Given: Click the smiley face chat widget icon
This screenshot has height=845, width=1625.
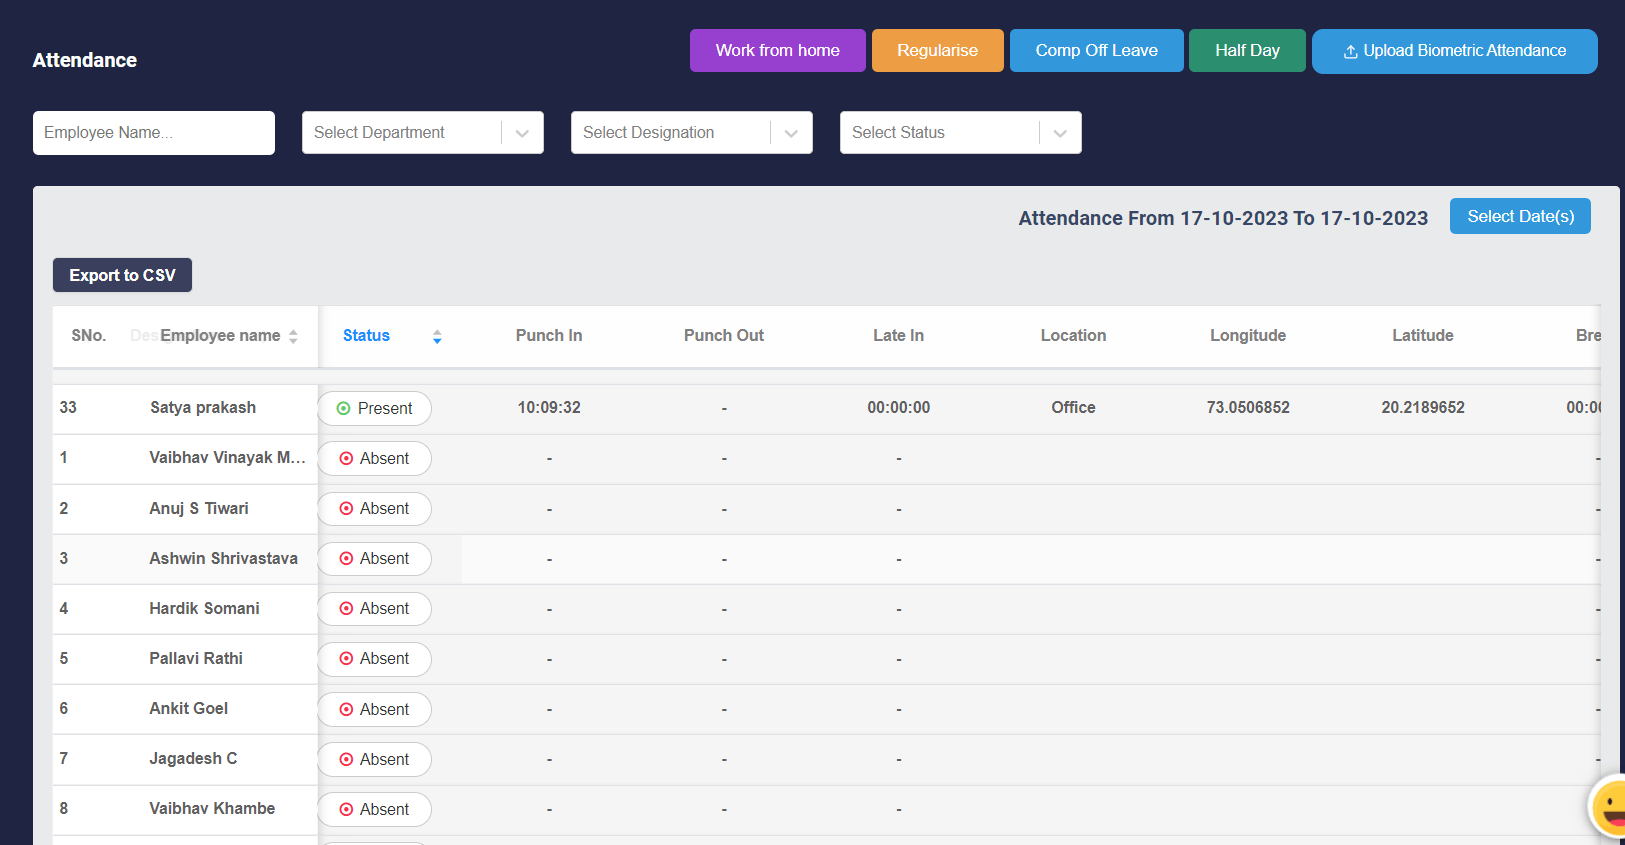Looking at the screenshot, I should 1610,806.
